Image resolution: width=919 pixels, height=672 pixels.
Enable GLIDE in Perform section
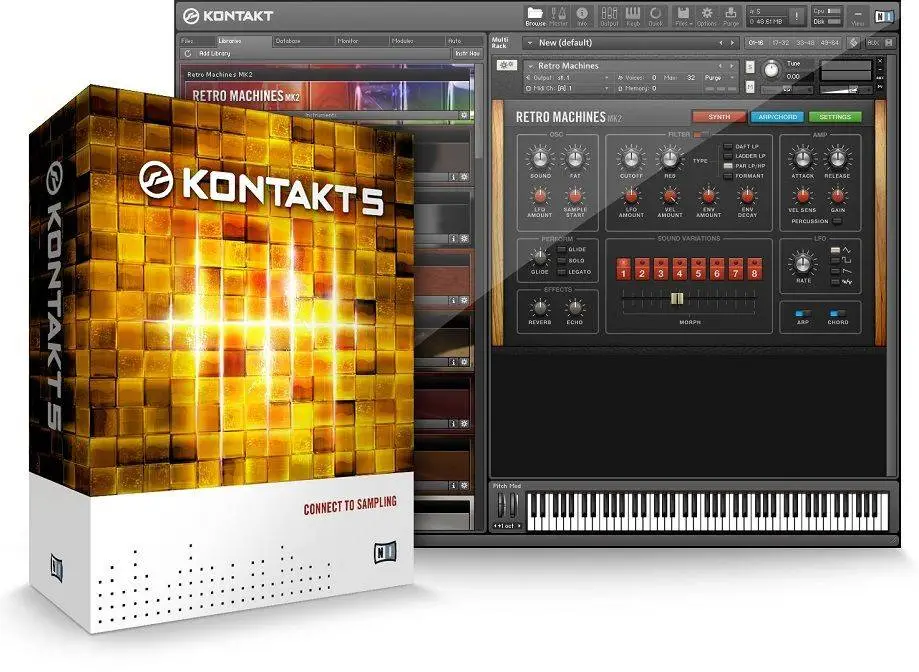coord(561,250)
